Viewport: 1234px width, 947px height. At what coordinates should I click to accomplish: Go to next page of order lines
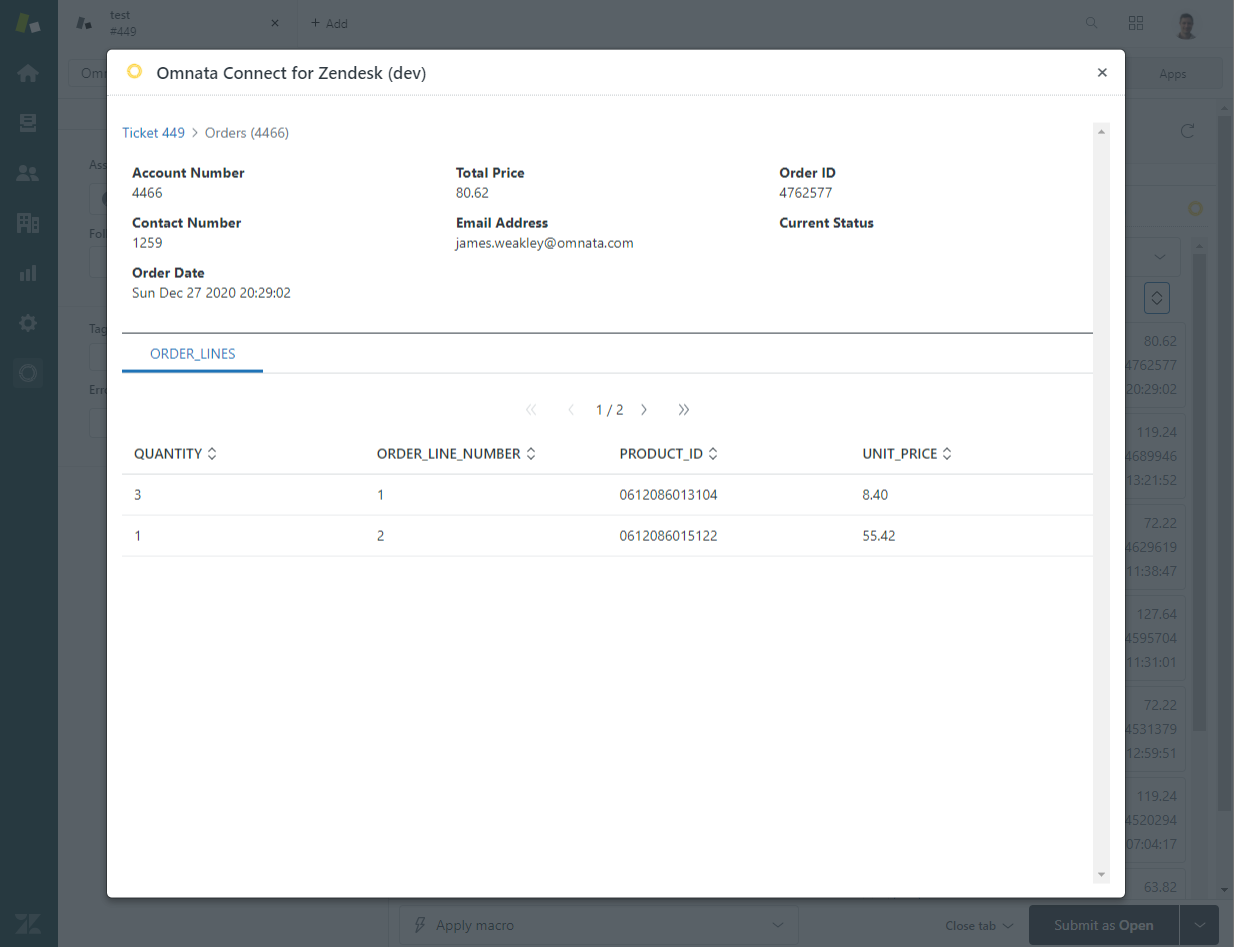(x=644, y=410)
